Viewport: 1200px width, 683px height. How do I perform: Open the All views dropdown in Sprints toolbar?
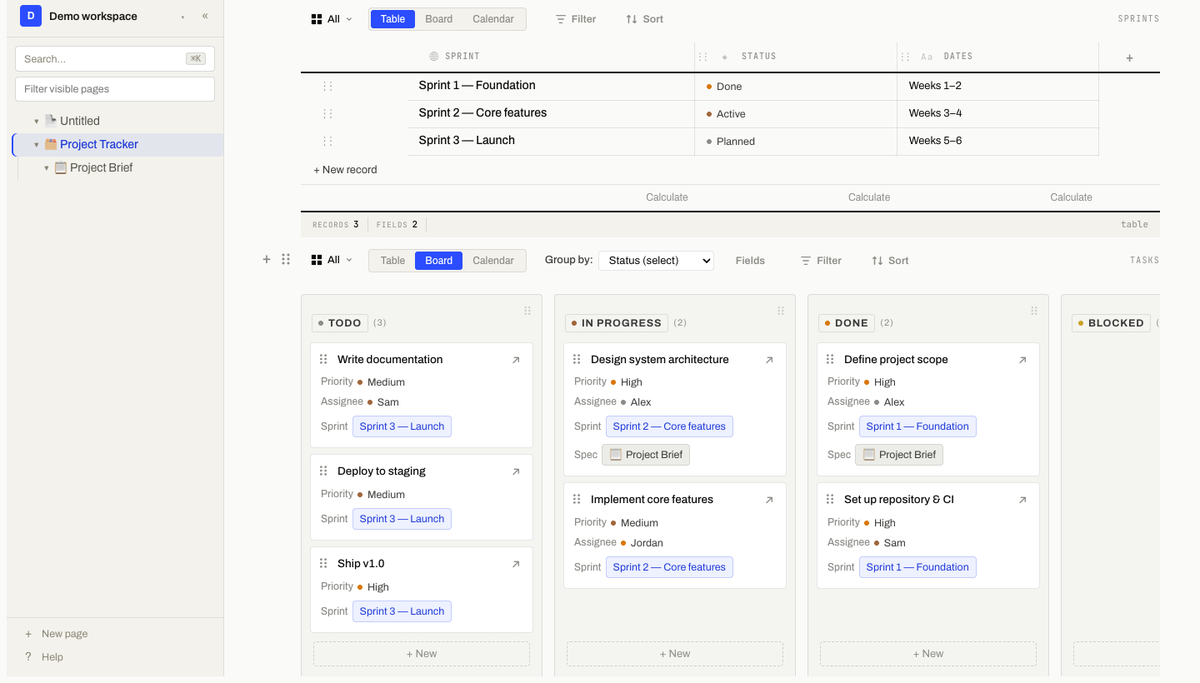[332, 19]
